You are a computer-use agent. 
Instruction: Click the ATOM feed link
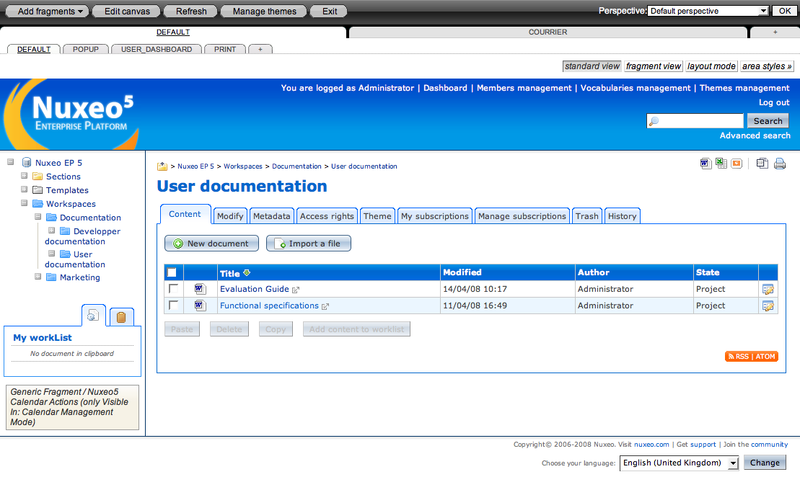tap(765, 357)
